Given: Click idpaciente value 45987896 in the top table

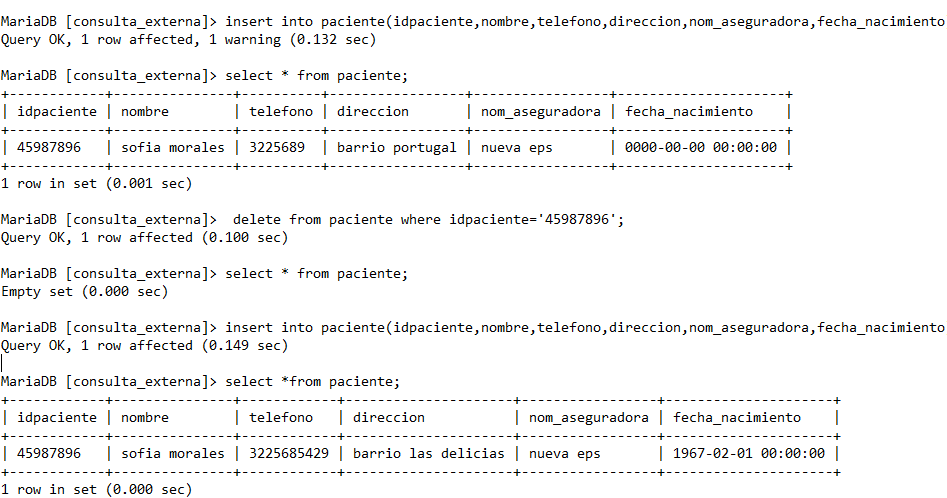Looking at the screenshot, I should click(50, 147).
